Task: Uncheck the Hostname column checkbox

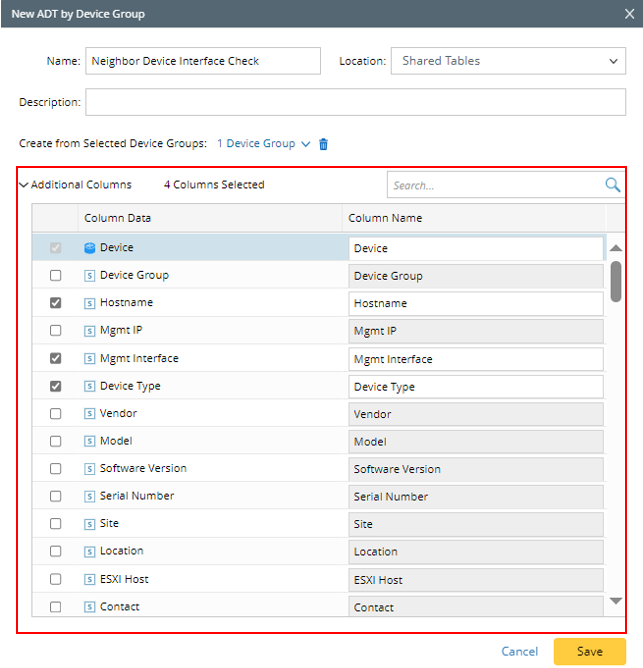Action: pyautogui.click(x=56, y=303)
